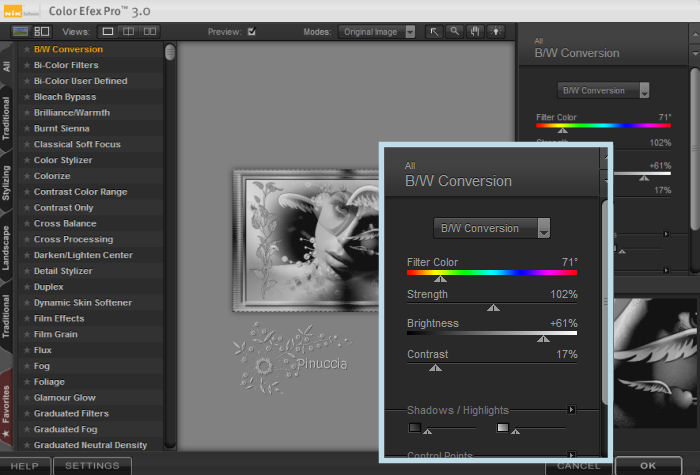The height and width of the screenshot is (475, 700).
Task: Select the split preview view icon
Action: pos(129,31)
